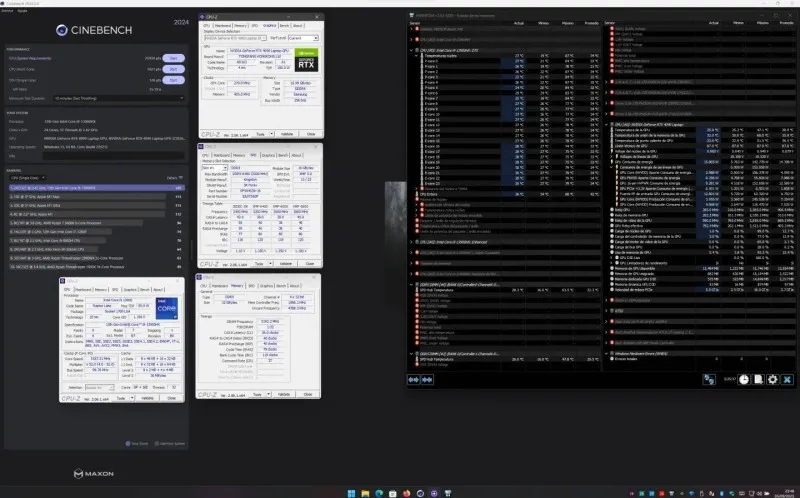Click the Maxon logo
800x498 pixels.
click(94, 474)
